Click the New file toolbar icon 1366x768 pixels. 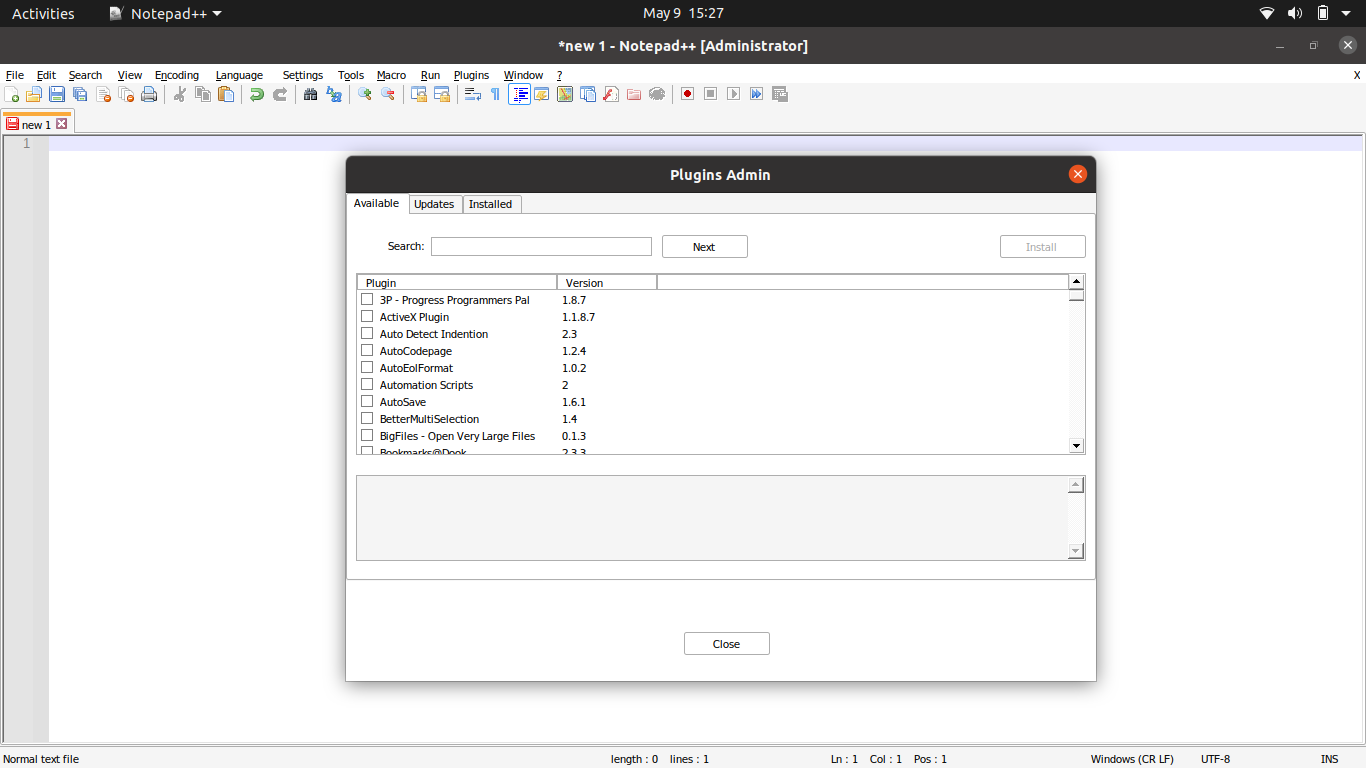click(x=12, y=94)
